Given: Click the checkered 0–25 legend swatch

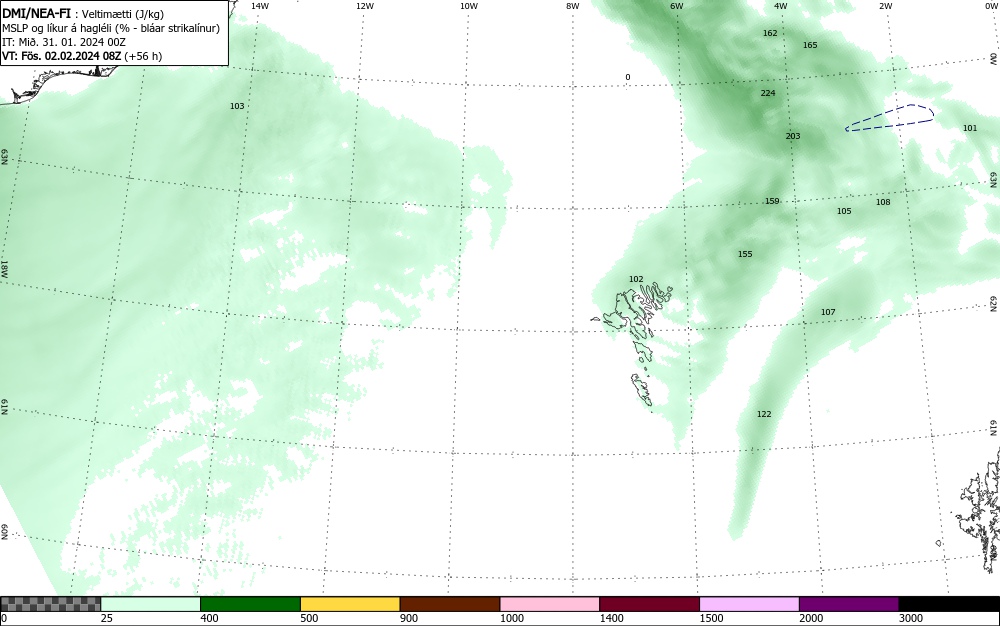Looking at the screenshot, I should 50,604.
